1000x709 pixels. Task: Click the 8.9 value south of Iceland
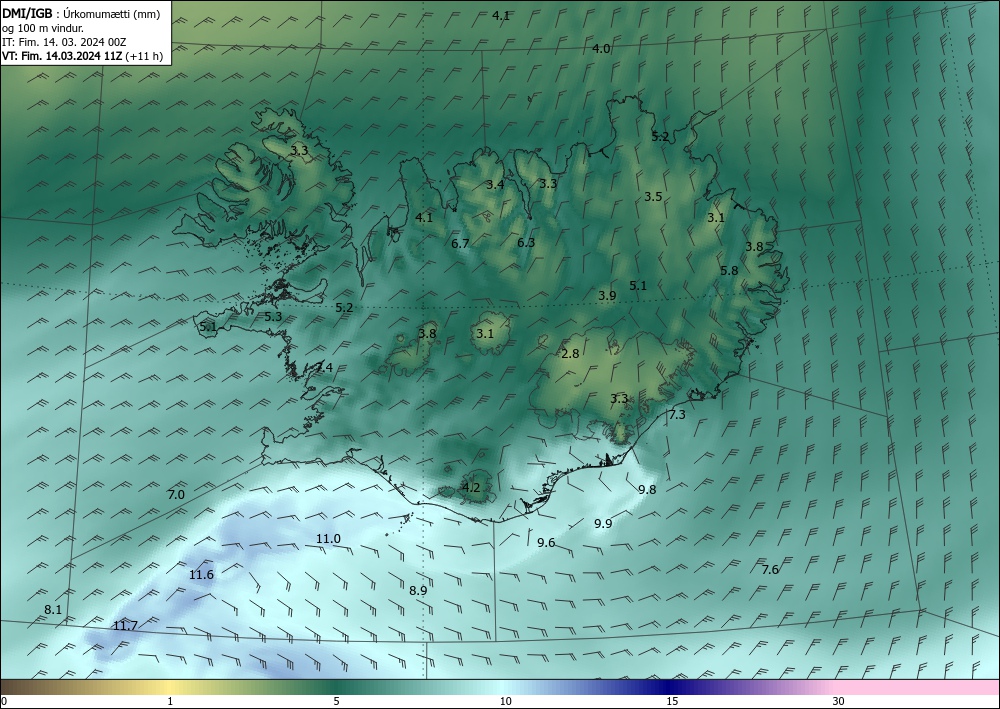[418, 590]
